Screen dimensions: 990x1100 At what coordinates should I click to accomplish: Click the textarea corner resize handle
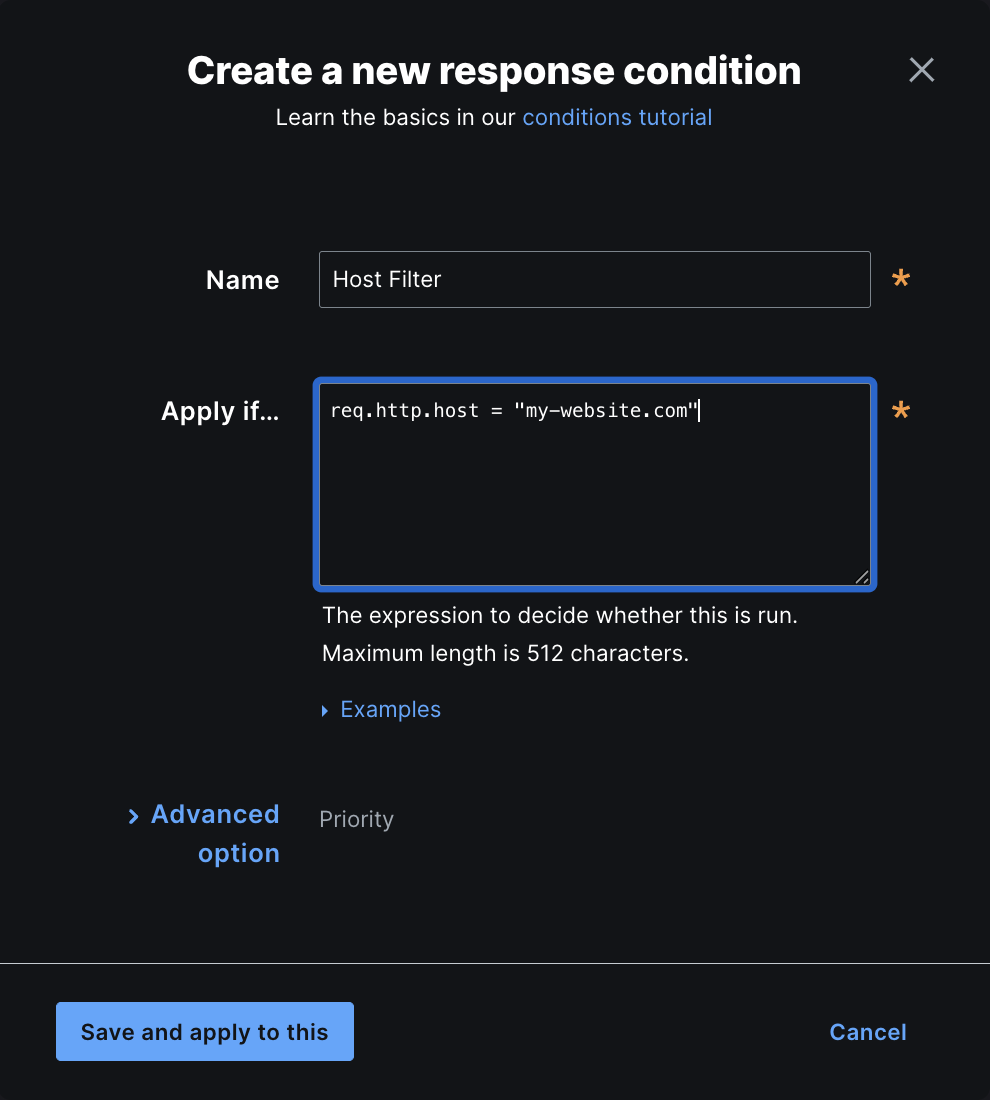pyautogui.click(x=862, y=577)
